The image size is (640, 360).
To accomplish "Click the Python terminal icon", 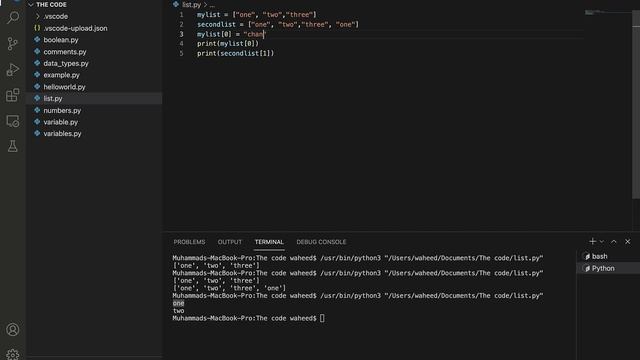I will tap(587, 269).
